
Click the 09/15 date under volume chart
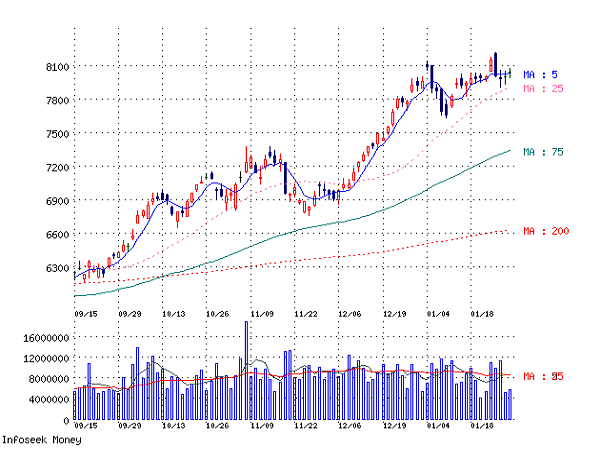86,426
